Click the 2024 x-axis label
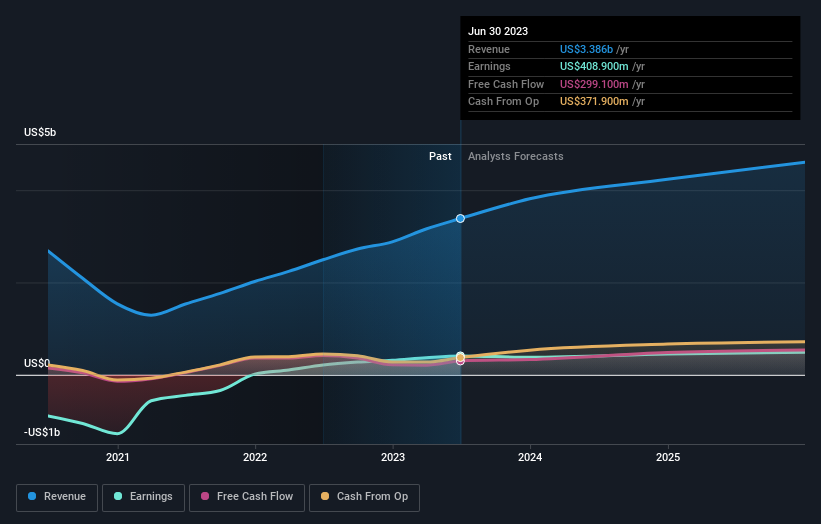This screenshot has height=524, width=821. click(530, 458)
